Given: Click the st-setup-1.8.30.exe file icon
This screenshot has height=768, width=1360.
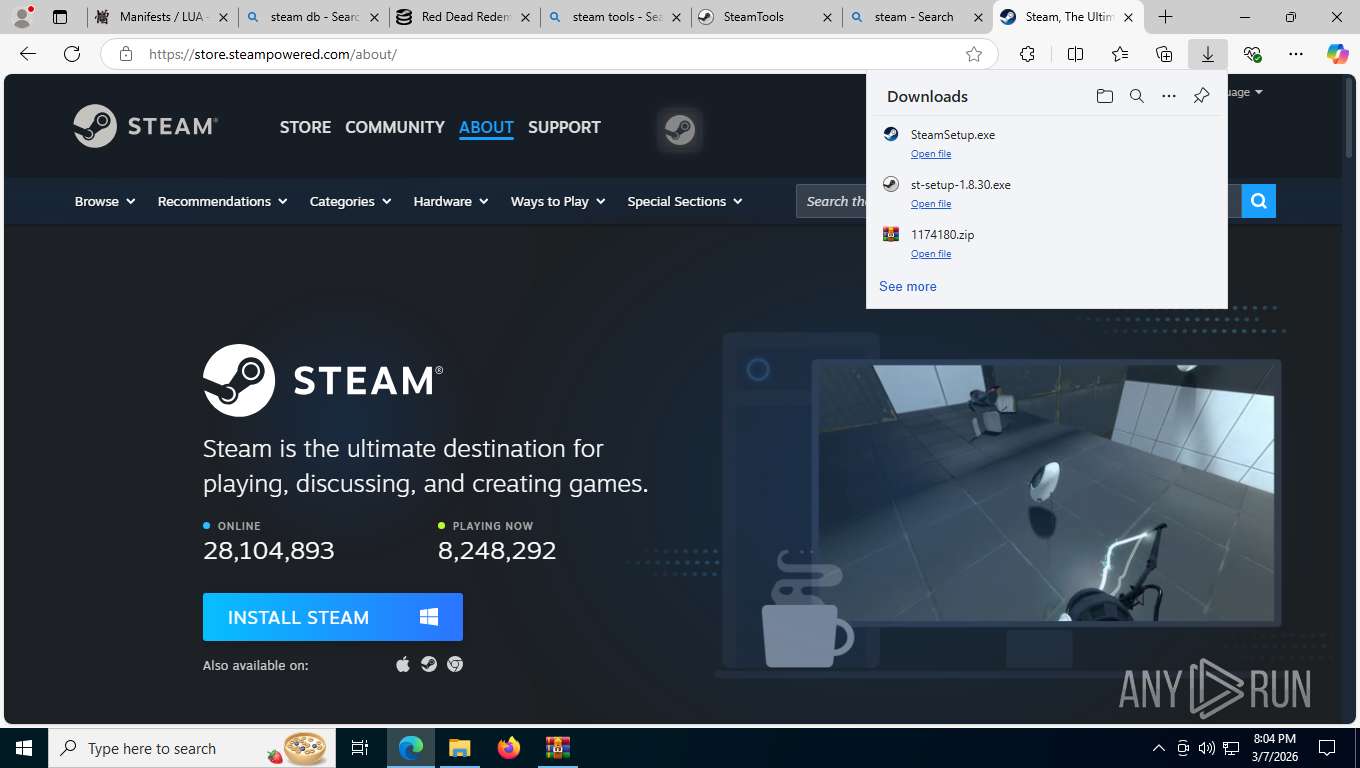Looking at the screenshot, I should point(891,184).
